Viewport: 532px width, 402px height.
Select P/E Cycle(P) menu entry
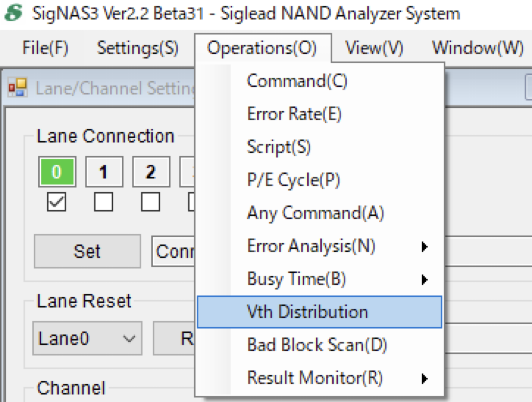(320, 179)
